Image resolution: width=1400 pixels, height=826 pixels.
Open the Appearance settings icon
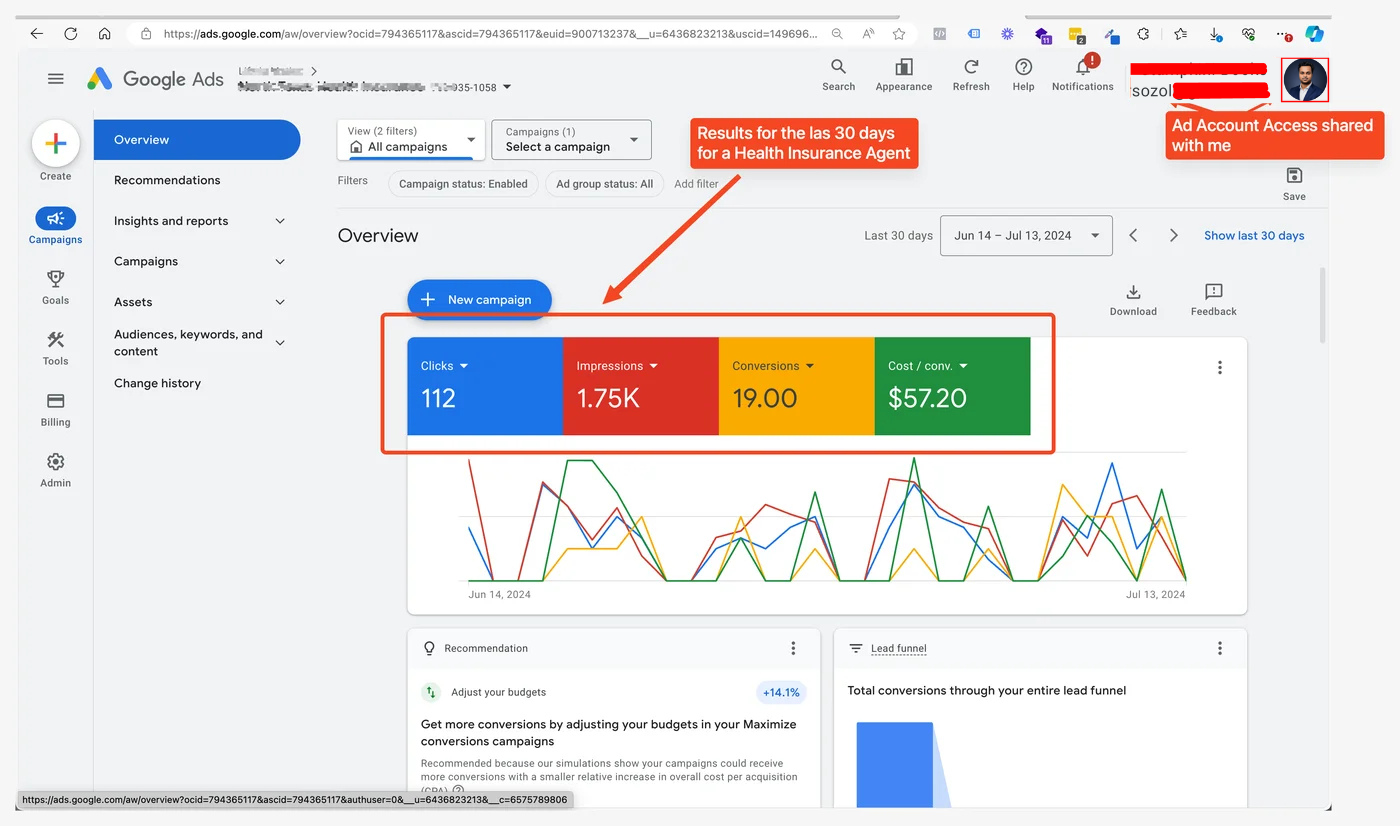click(904, 75)
